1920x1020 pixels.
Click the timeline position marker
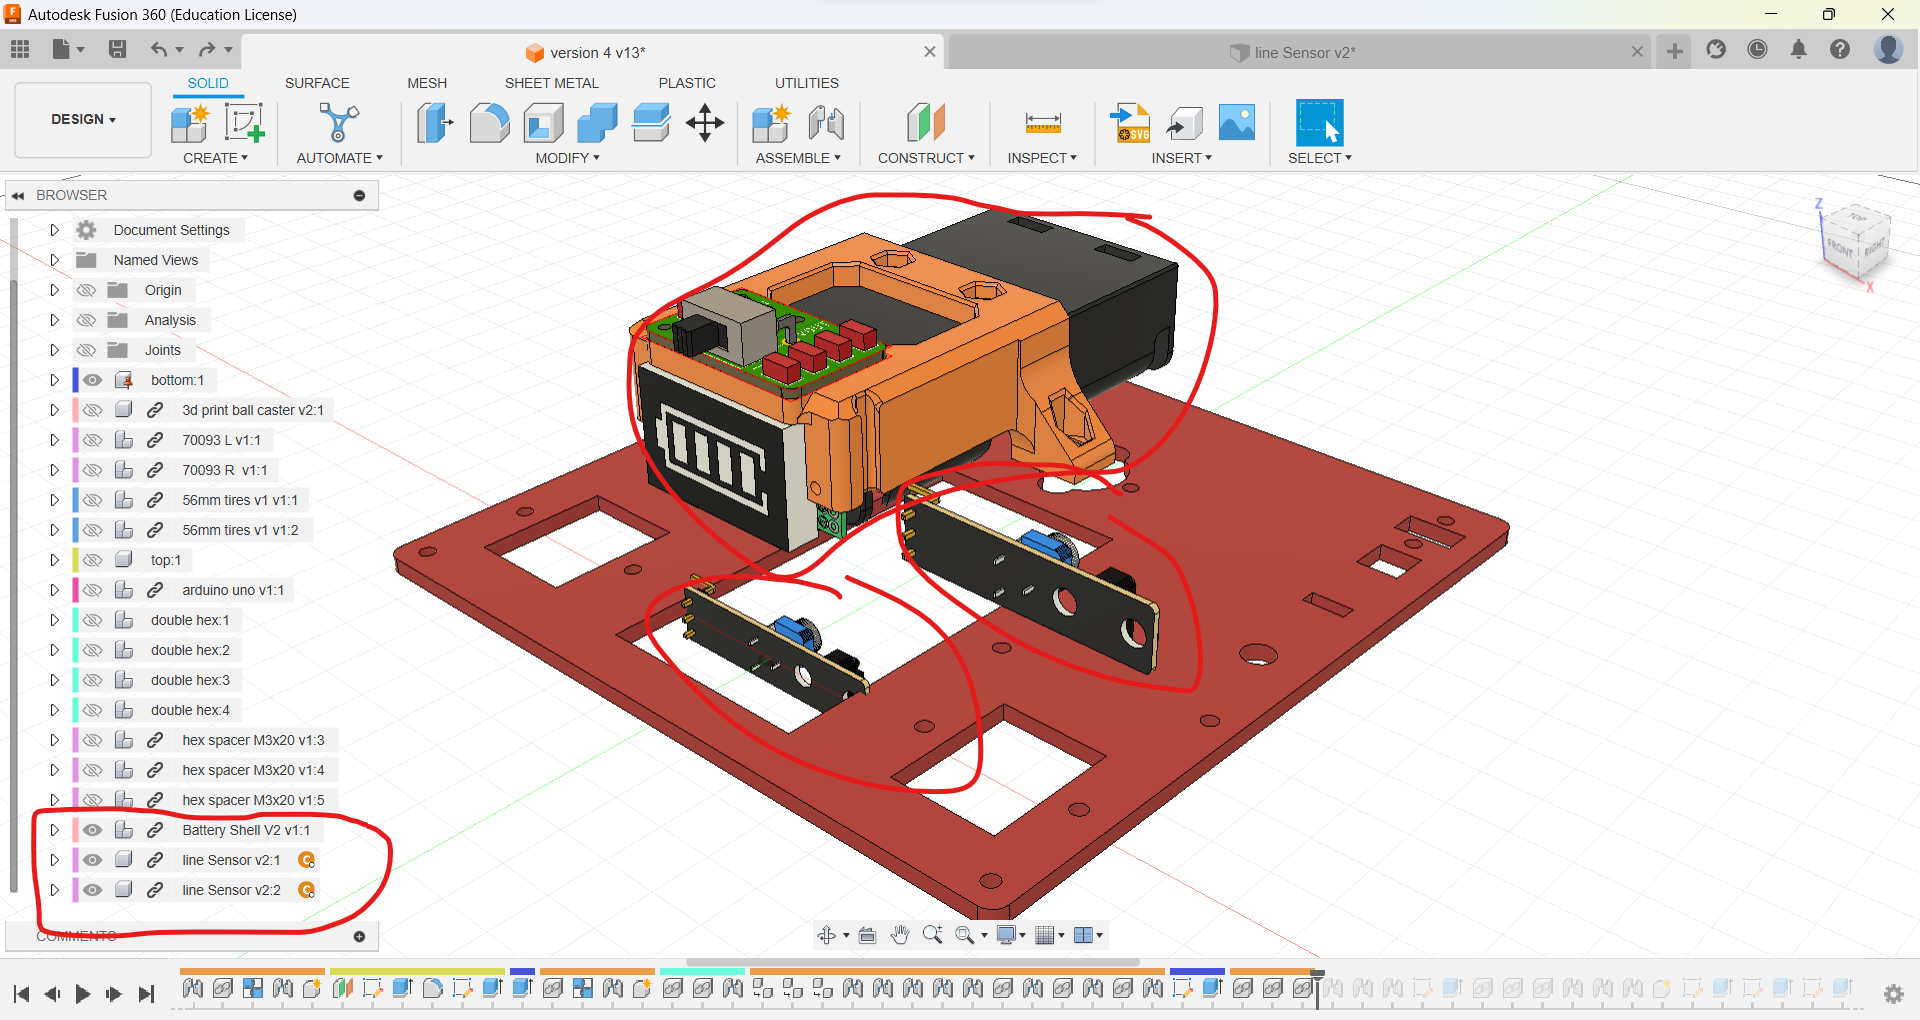[1317, 975]
